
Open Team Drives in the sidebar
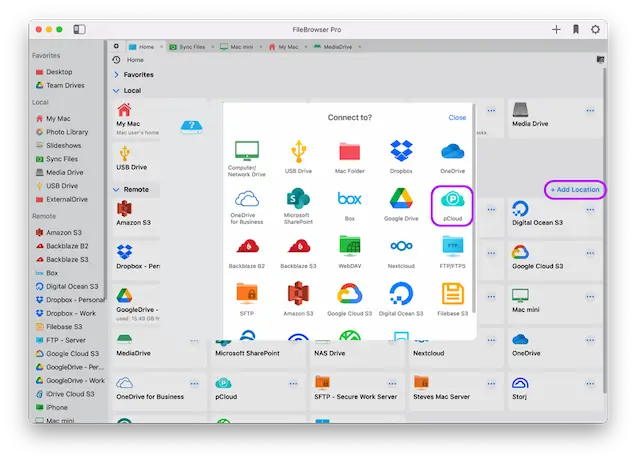point(60,85)
